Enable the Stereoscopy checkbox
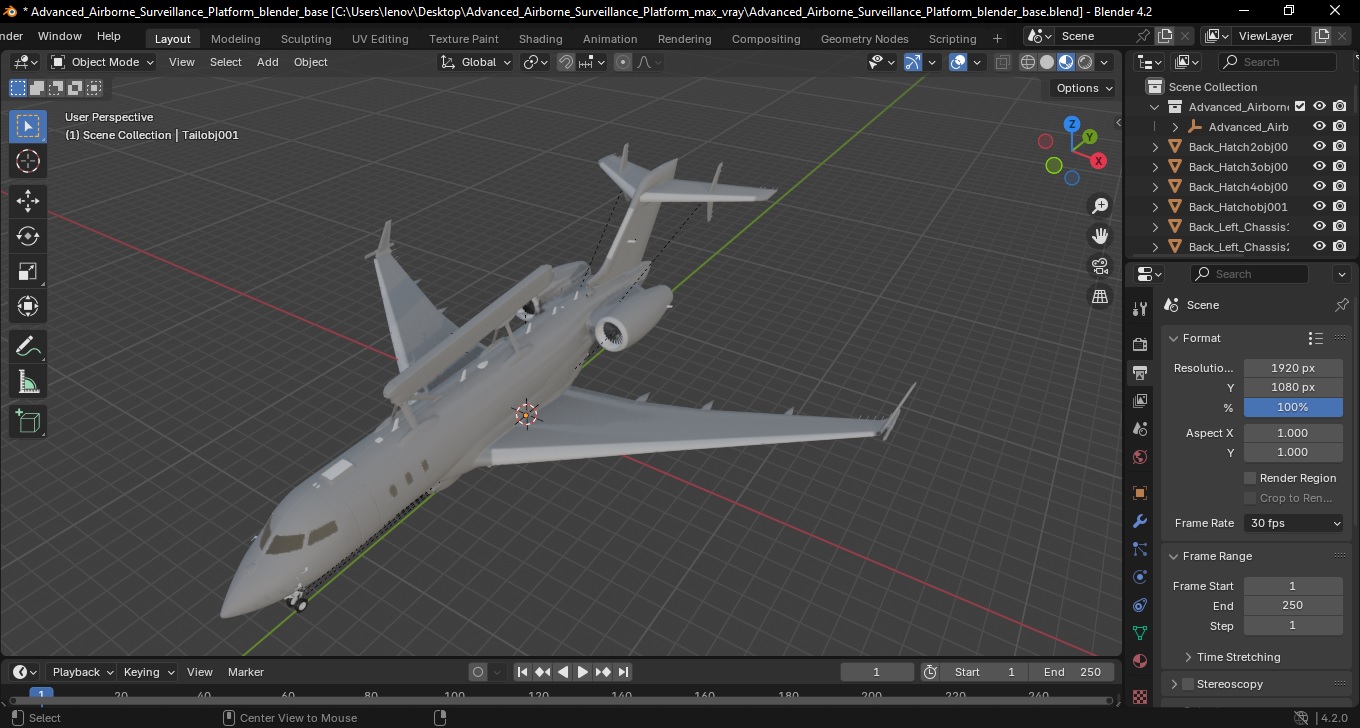Screen dimensions: 1360x728 [1188, 684]
